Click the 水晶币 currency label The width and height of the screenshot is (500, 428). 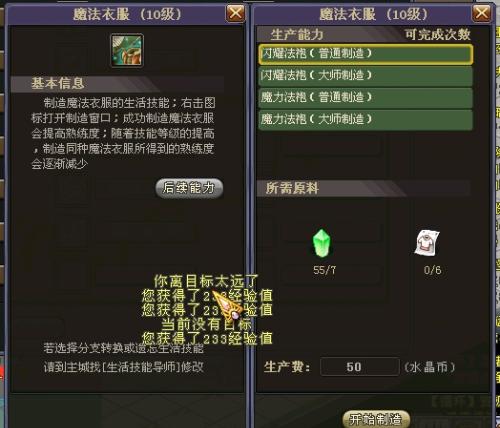coord(430,367)
